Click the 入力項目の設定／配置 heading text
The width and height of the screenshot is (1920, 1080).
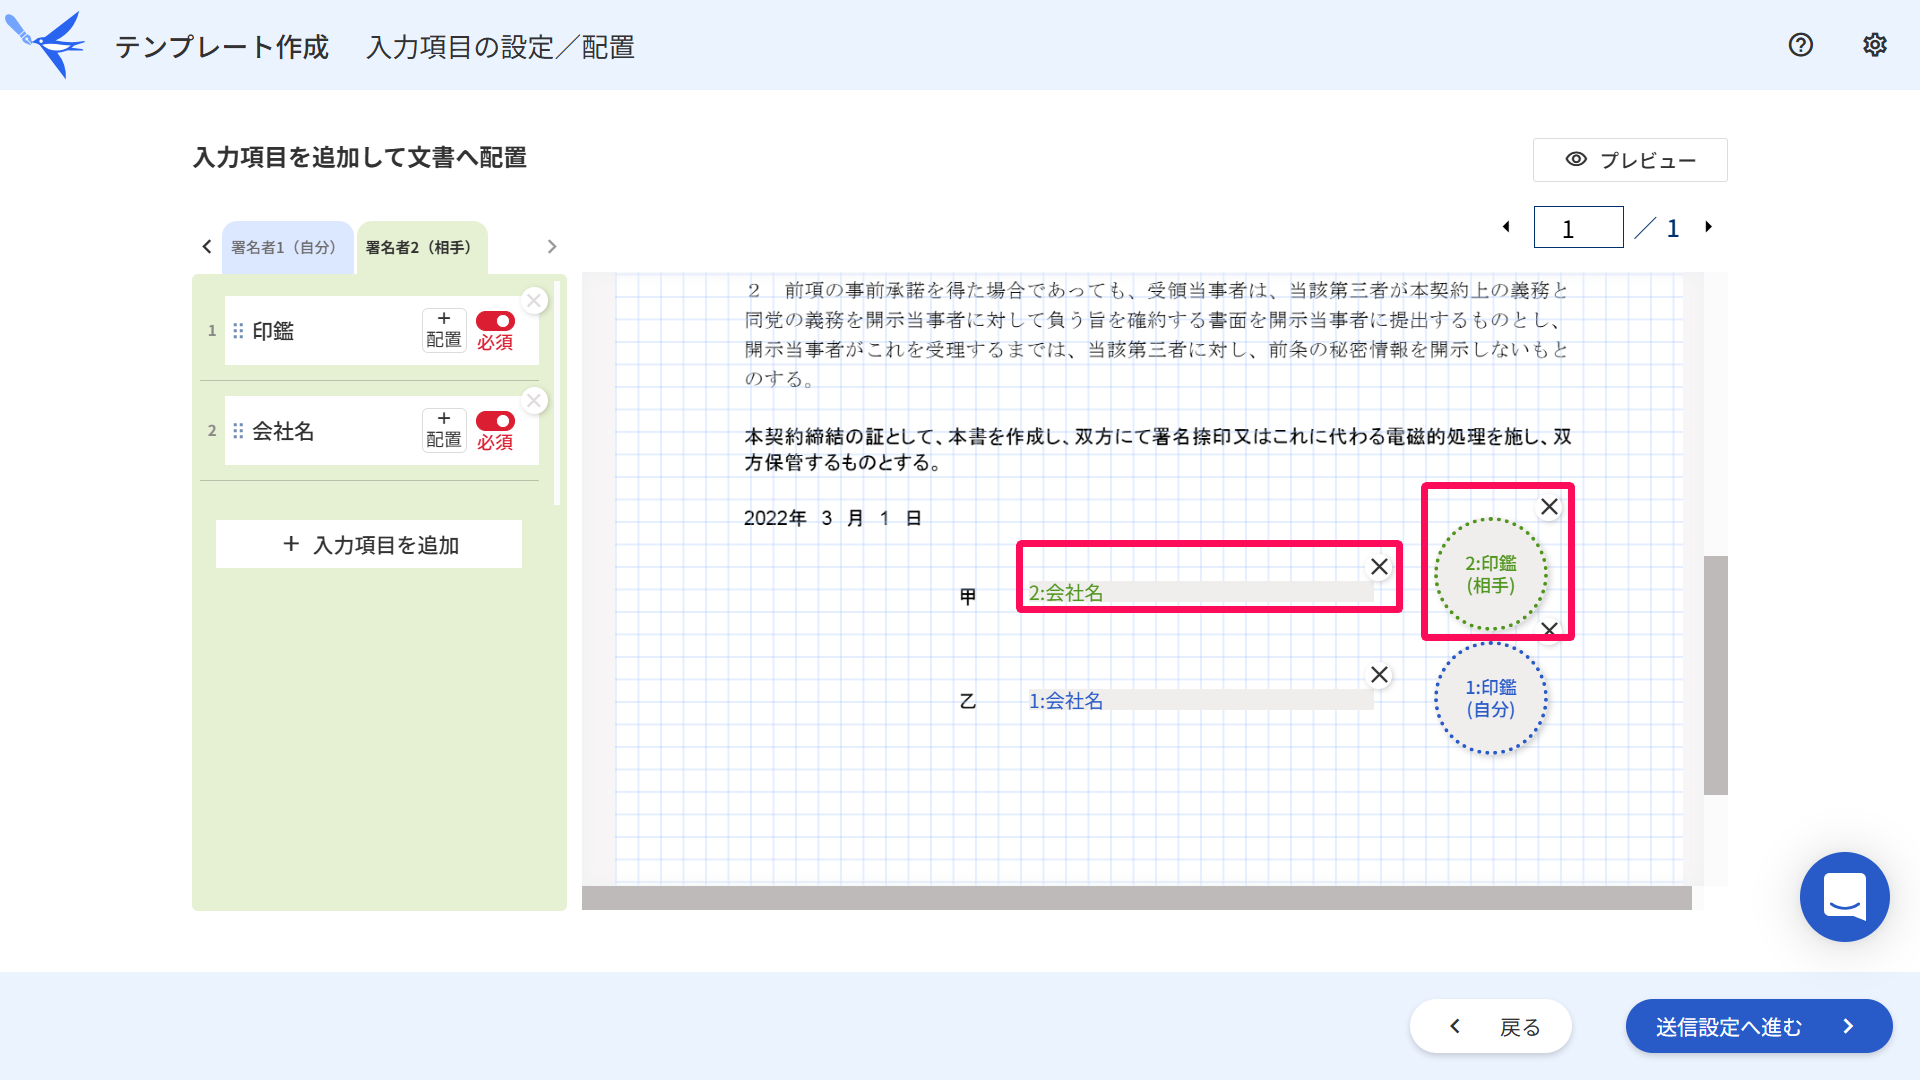pos(500,47)
